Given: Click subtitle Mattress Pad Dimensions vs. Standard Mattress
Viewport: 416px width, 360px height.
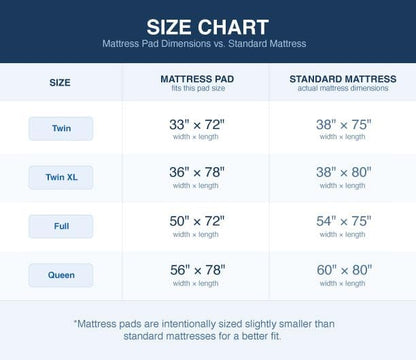Looking at the screenshot, I should (204, 44).
